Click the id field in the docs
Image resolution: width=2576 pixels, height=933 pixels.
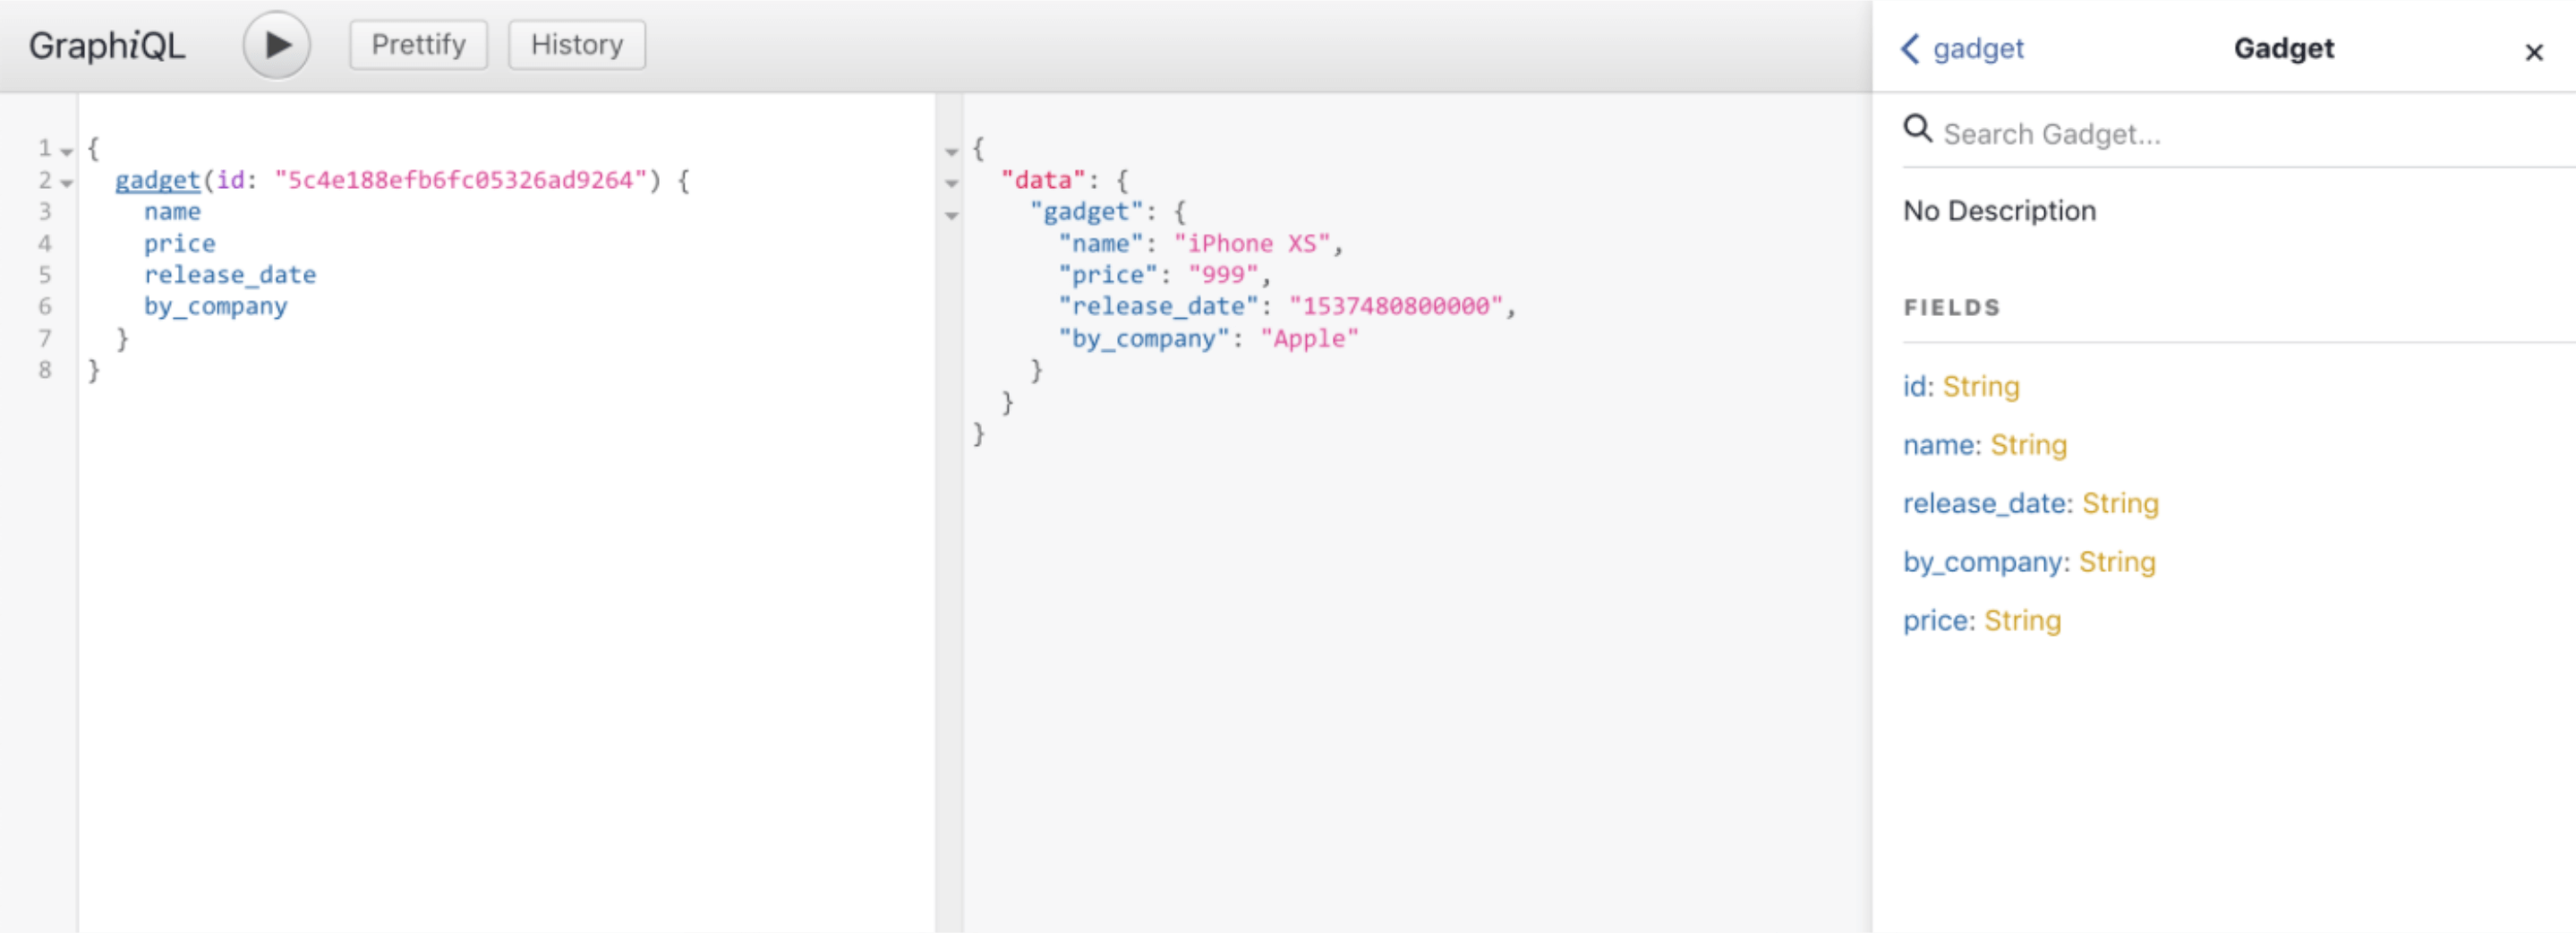[1915, 387]
